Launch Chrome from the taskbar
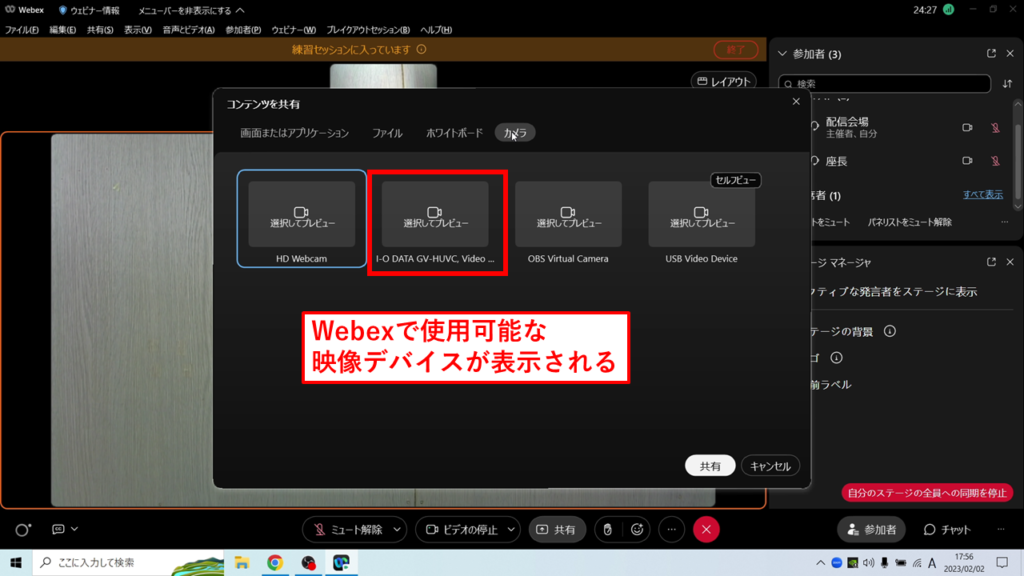 pyautogui.click(x=273, y=562)
